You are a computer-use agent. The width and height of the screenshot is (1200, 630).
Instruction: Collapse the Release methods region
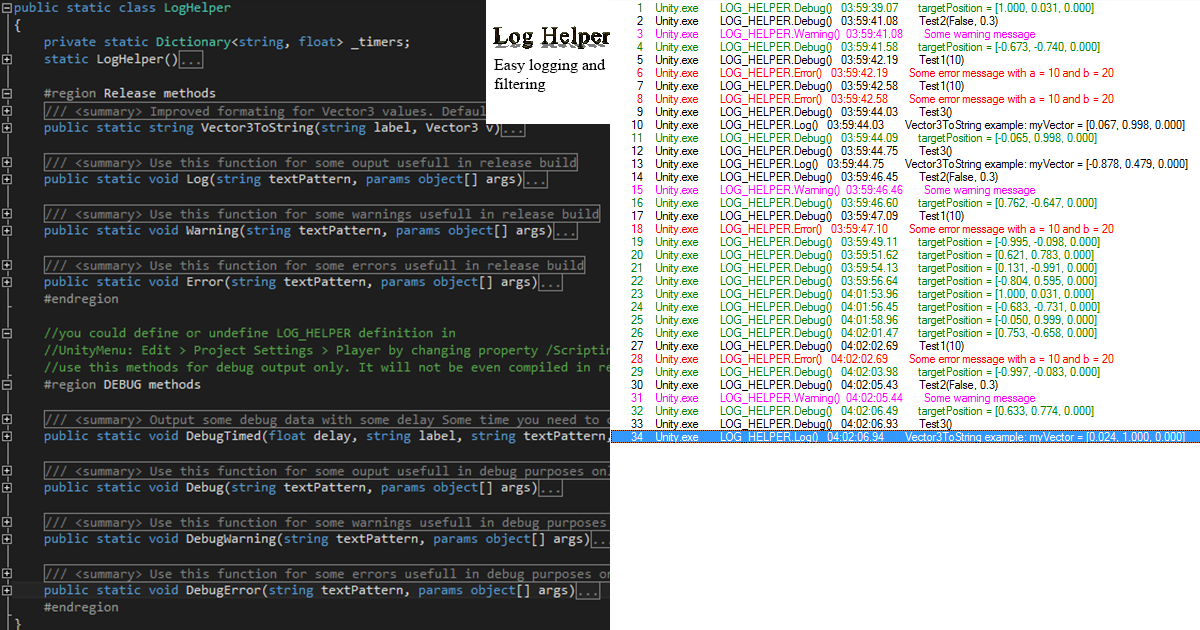7,92
